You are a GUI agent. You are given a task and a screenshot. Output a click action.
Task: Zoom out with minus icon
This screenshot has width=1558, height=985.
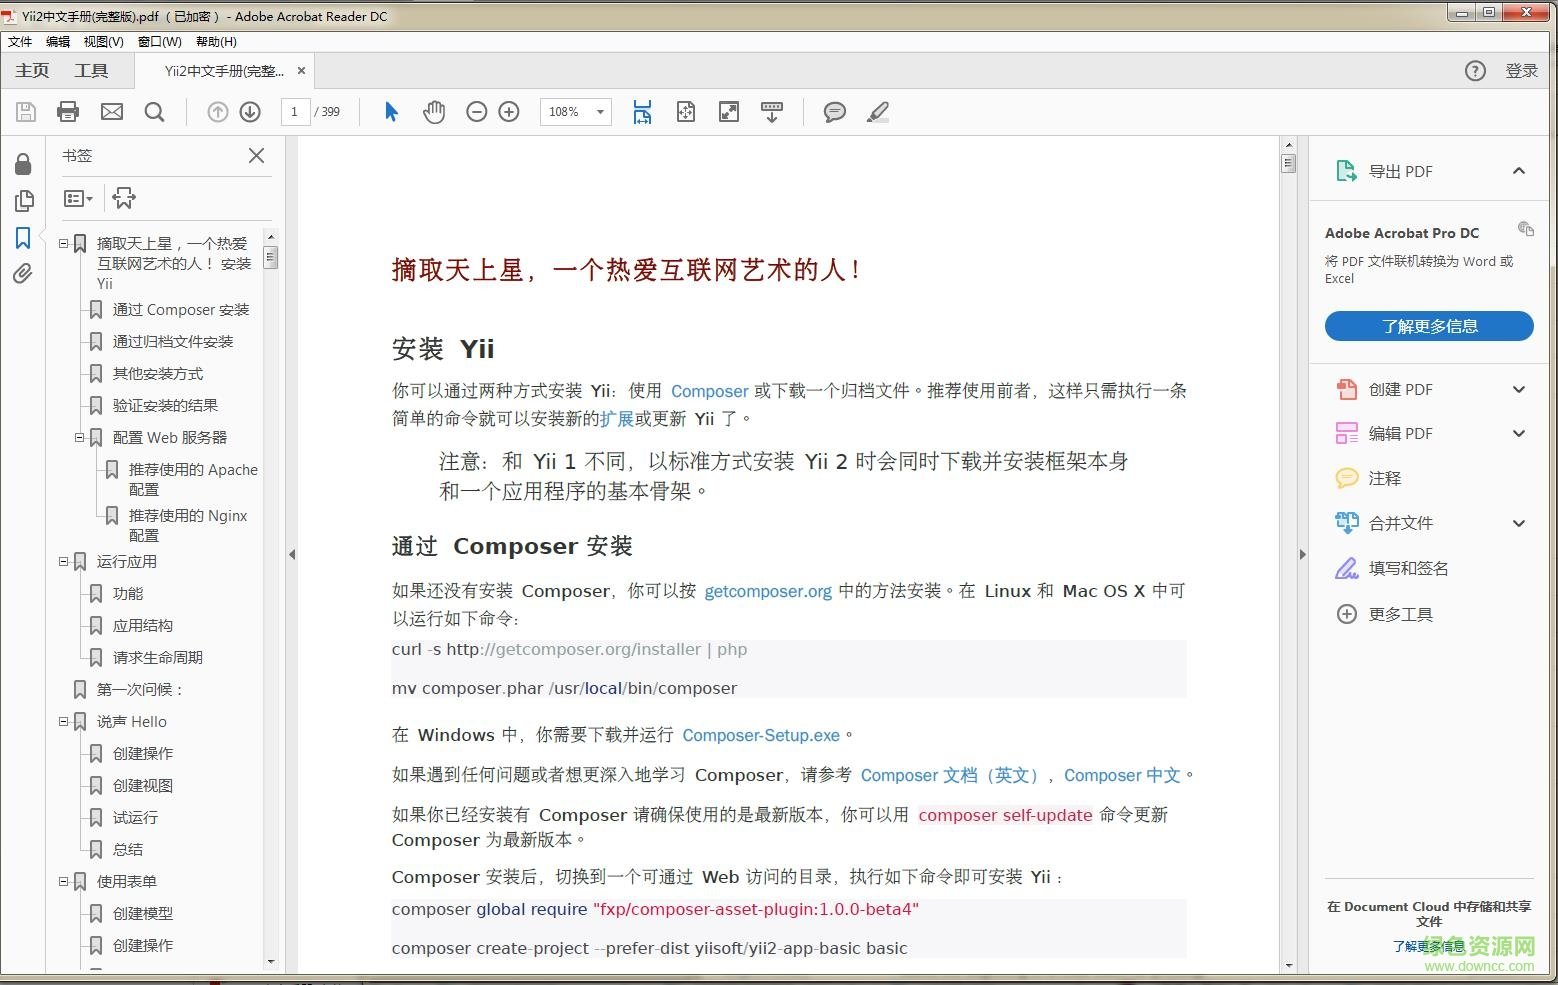pos(477,112)
